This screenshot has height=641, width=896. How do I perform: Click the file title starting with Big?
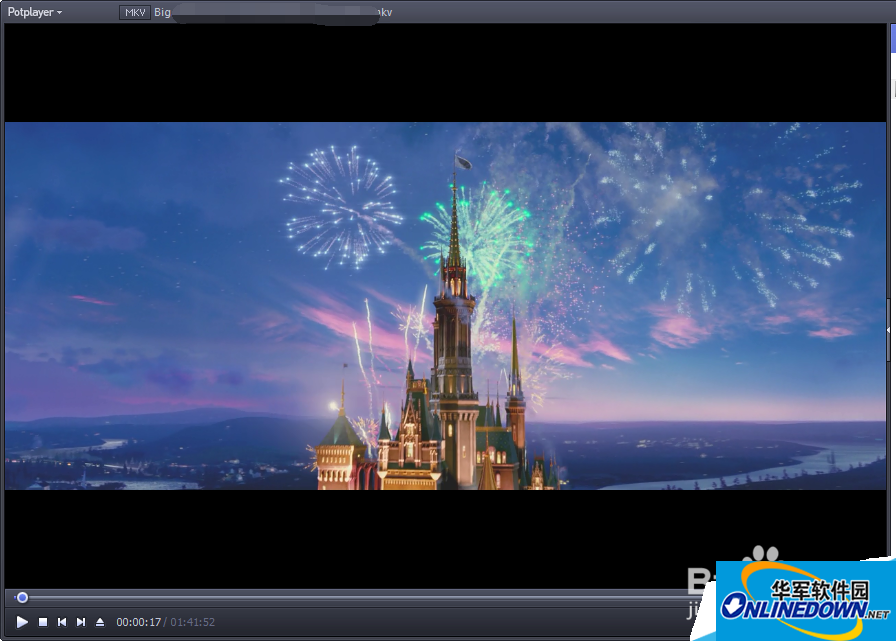[x=273, y=12]
